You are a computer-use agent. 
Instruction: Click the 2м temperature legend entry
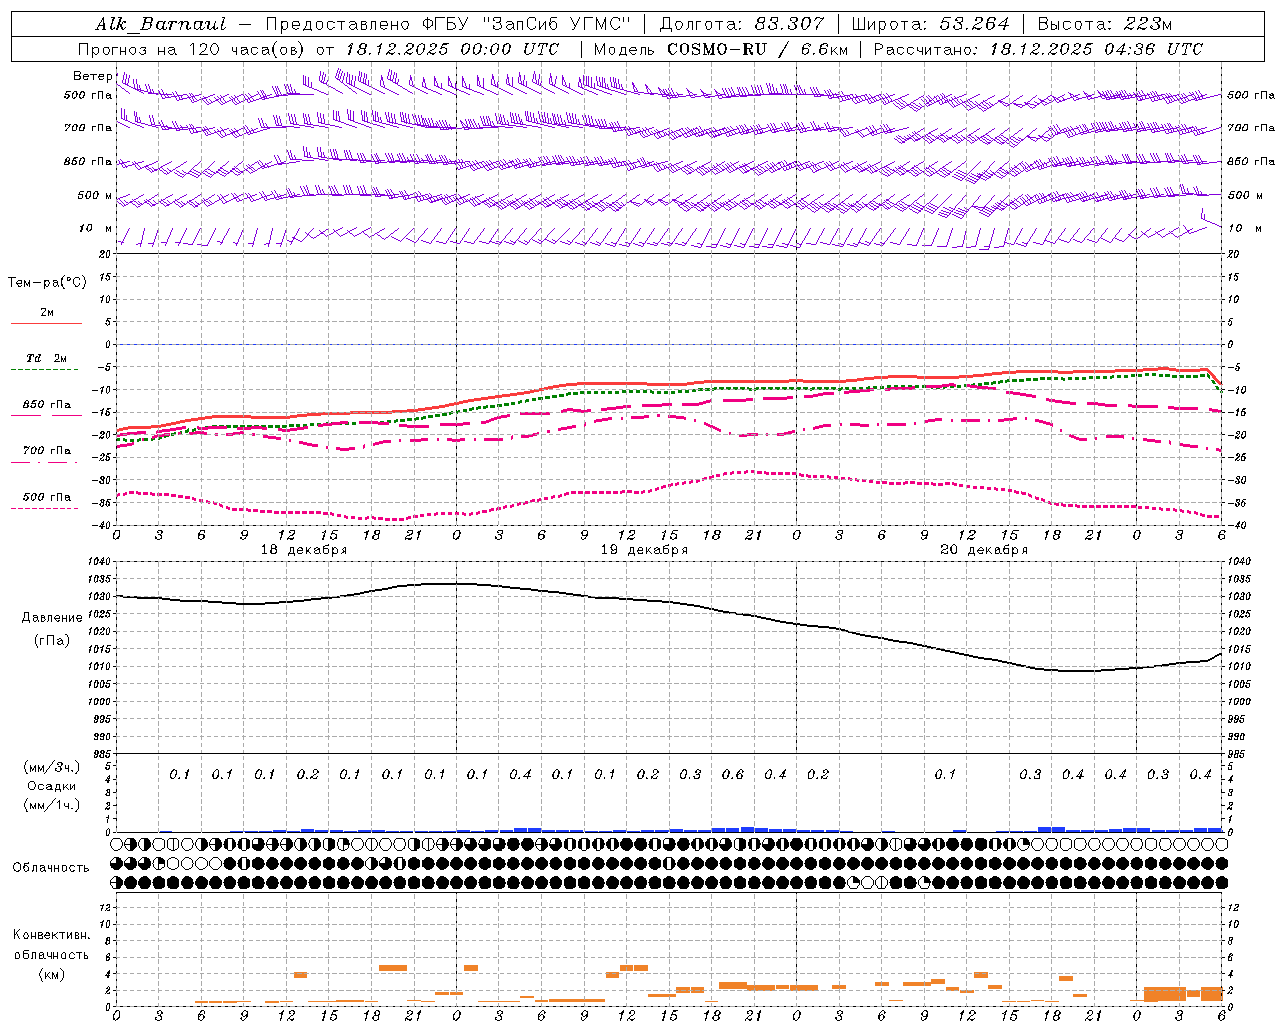tap(47, 313)
